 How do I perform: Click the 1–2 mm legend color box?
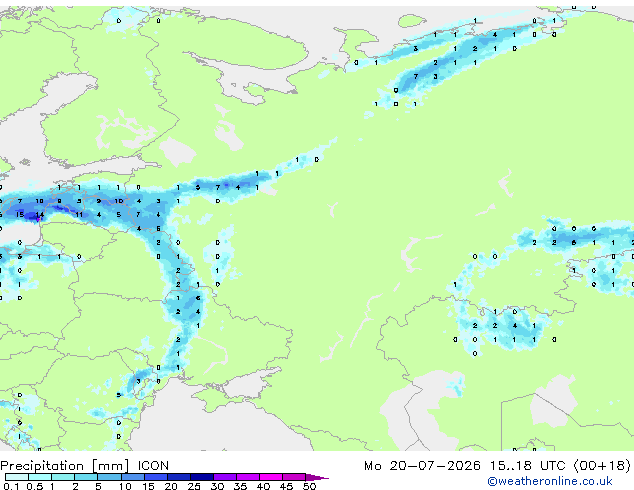63,477
